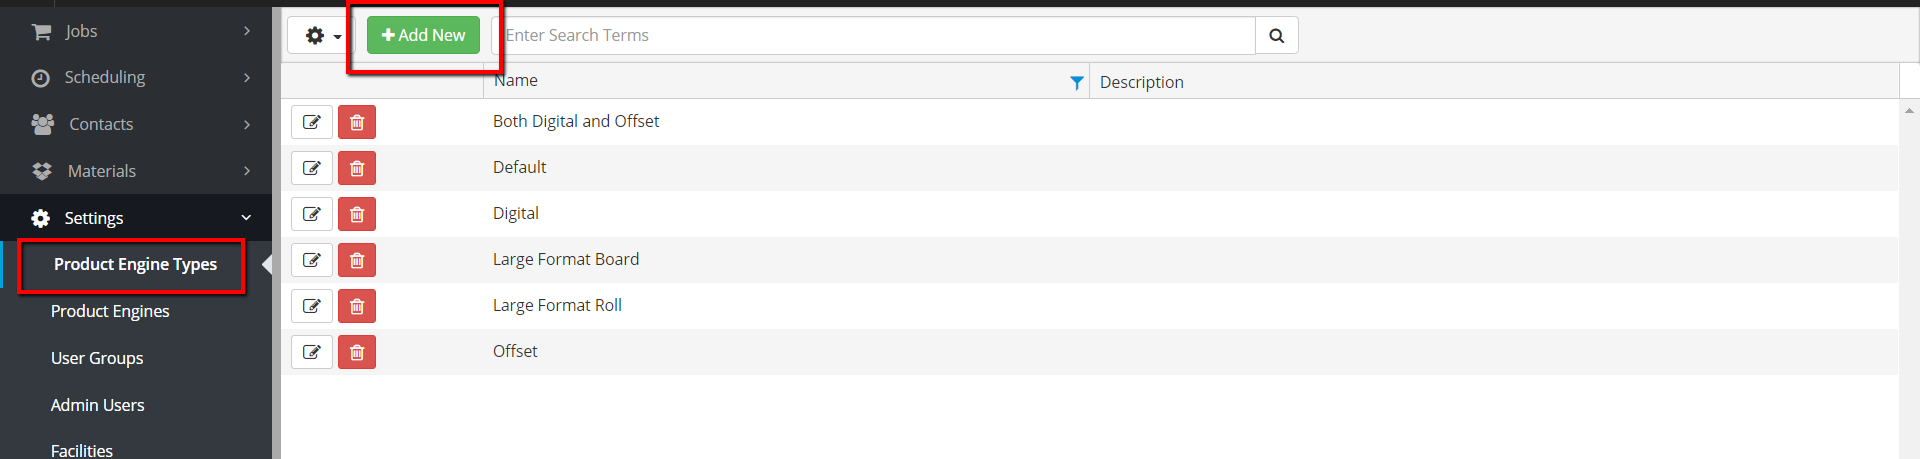The image size is (1920, 459).
Task: Click the search magnifier button
Action: 1276,36
